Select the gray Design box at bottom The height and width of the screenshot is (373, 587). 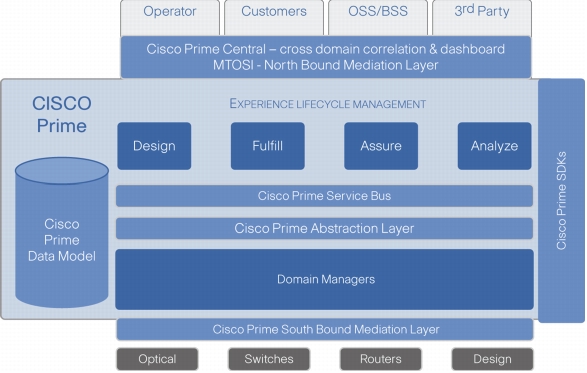pos(492,359)
